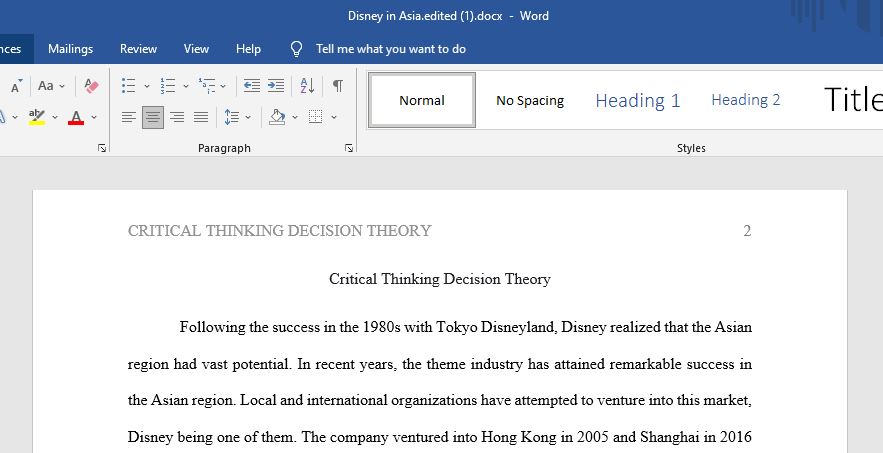
Task: Open the Help tab
Action: click(x=248, y=49)
